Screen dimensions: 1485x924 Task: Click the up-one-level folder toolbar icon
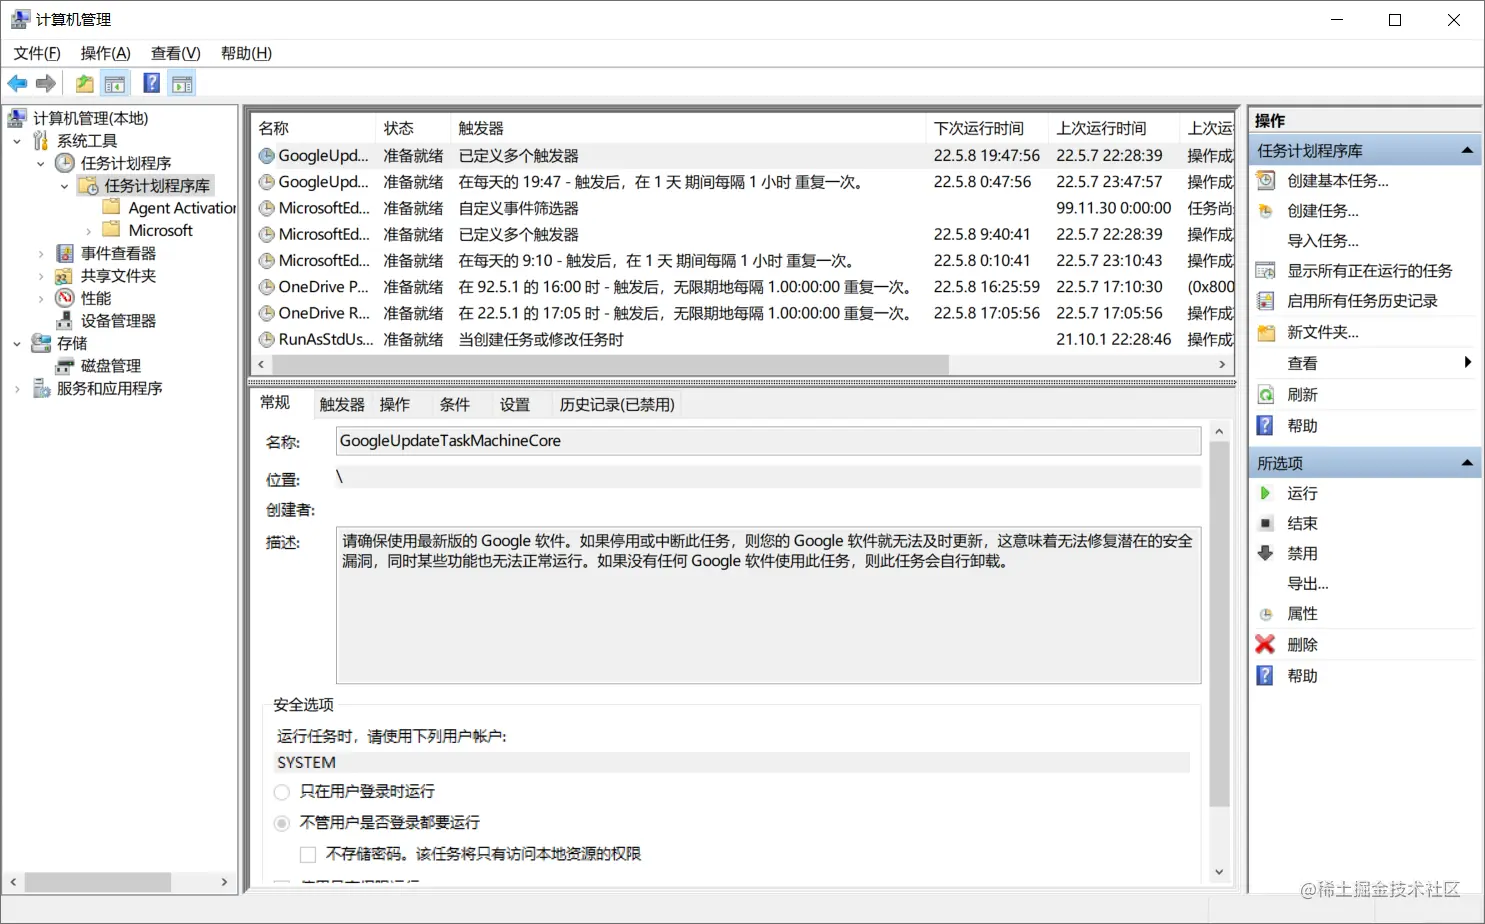(x=85, y=84)
